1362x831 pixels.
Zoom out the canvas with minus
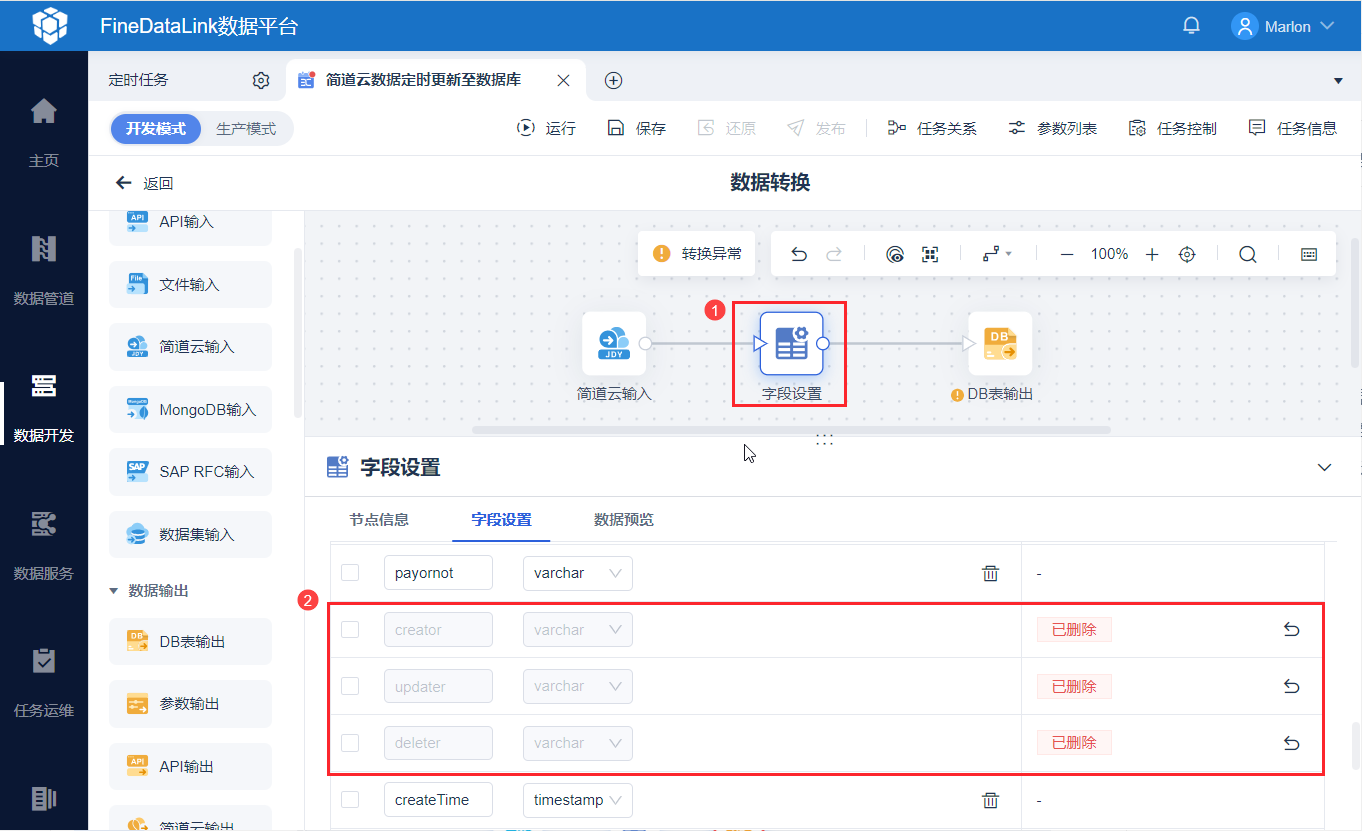[1067, 254]
